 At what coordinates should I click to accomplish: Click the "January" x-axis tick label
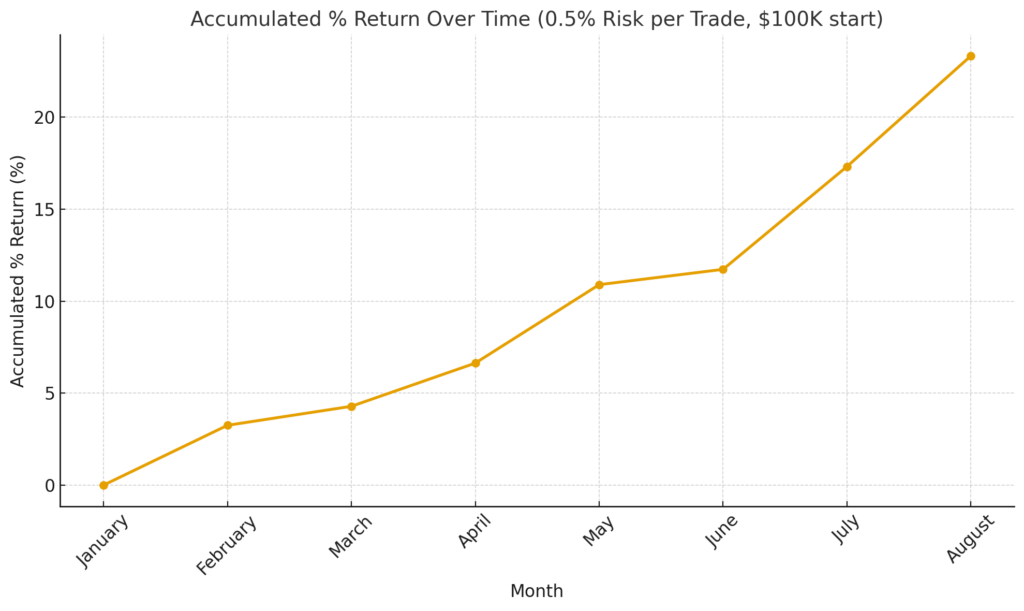(x=104, y=541)
